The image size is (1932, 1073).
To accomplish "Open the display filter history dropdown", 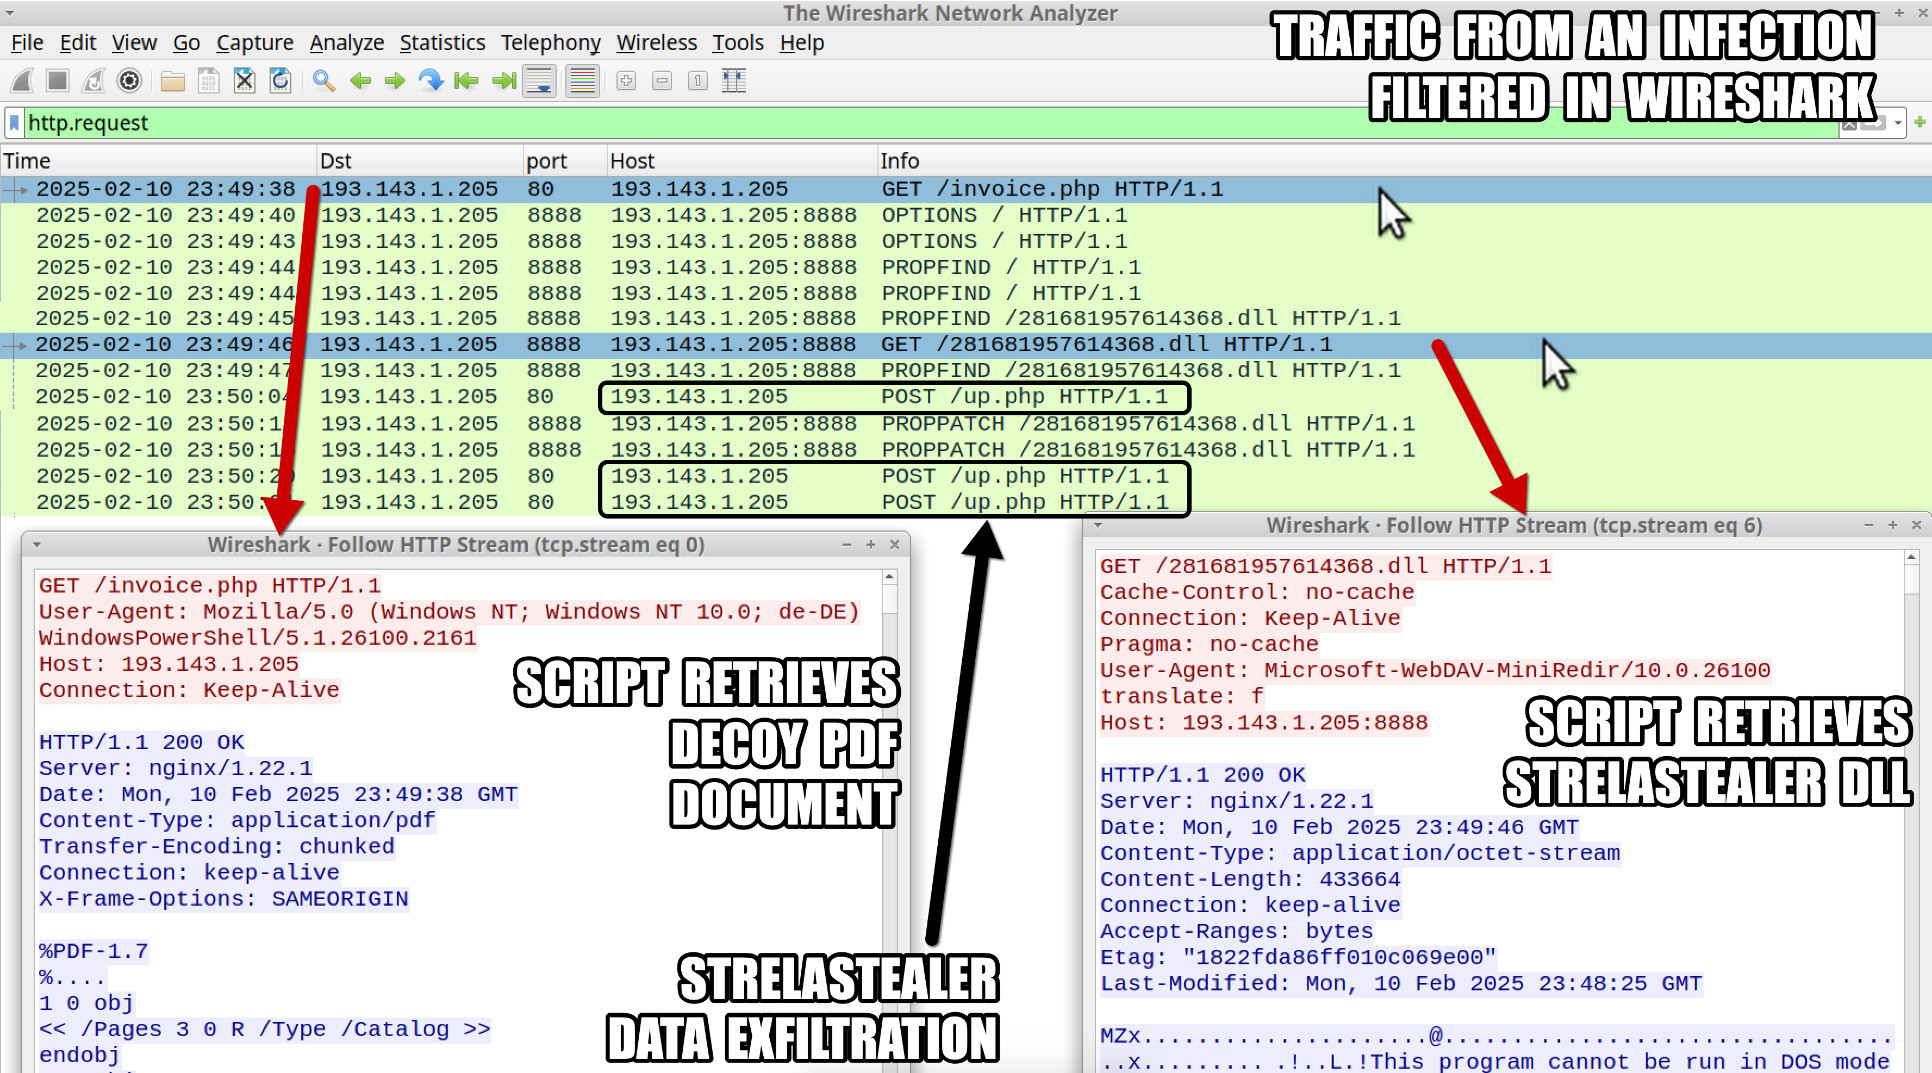I will [1898, 123].
